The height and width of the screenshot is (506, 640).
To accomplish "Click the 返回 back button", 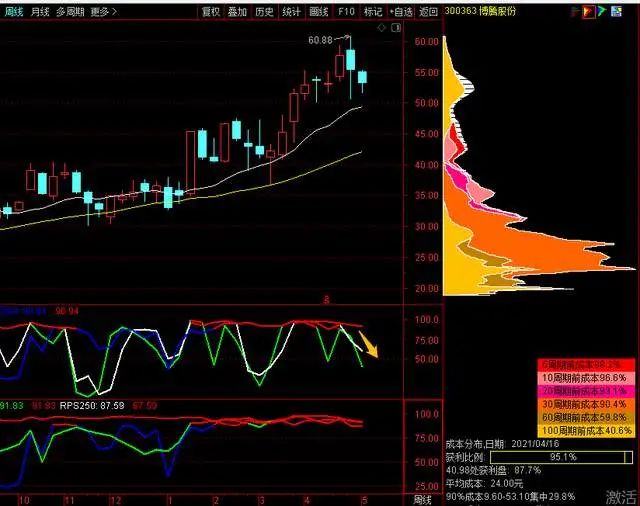I will pos(429,12).
